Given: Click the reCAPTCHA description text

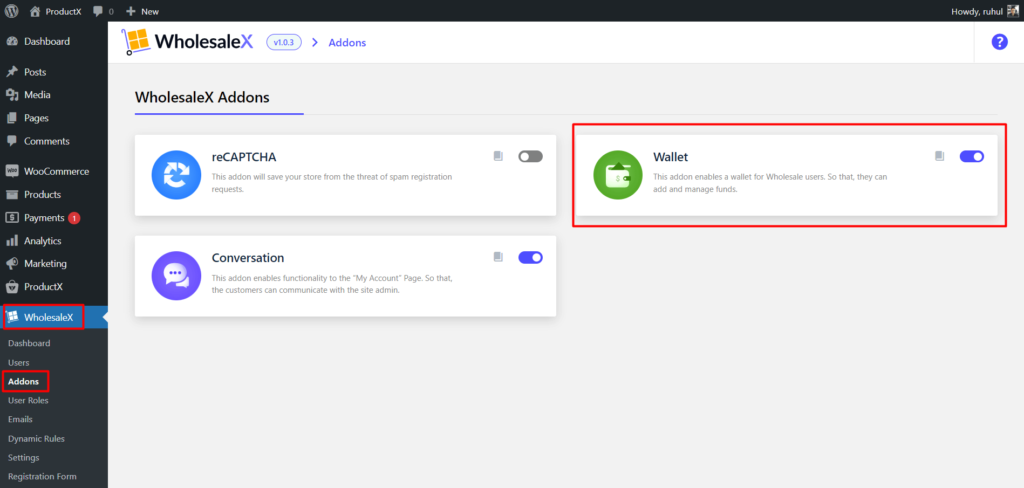Looking at the screenshot, I should coord(332,184).
